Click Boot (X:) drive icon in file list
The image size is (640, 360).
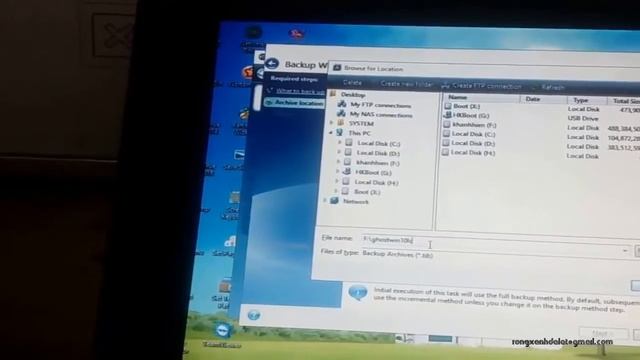click(448, 106)
